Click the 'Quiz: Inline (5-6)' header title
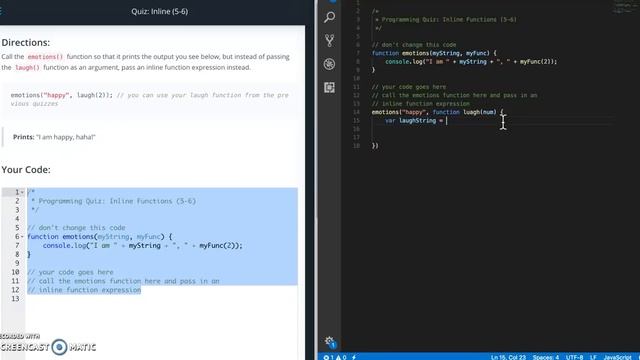The image size is (640, 360). [x=160, y=11]
